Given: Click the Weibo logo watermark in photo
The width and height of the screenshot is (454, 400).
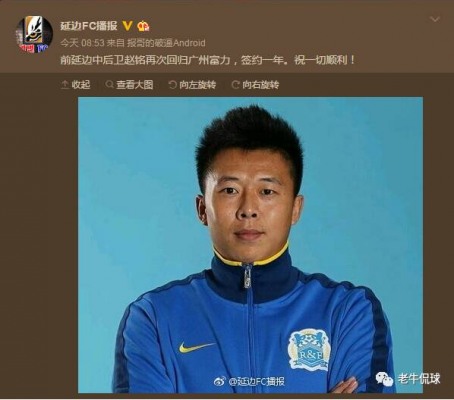Looking at the screenshot, I should coord(220,381).
